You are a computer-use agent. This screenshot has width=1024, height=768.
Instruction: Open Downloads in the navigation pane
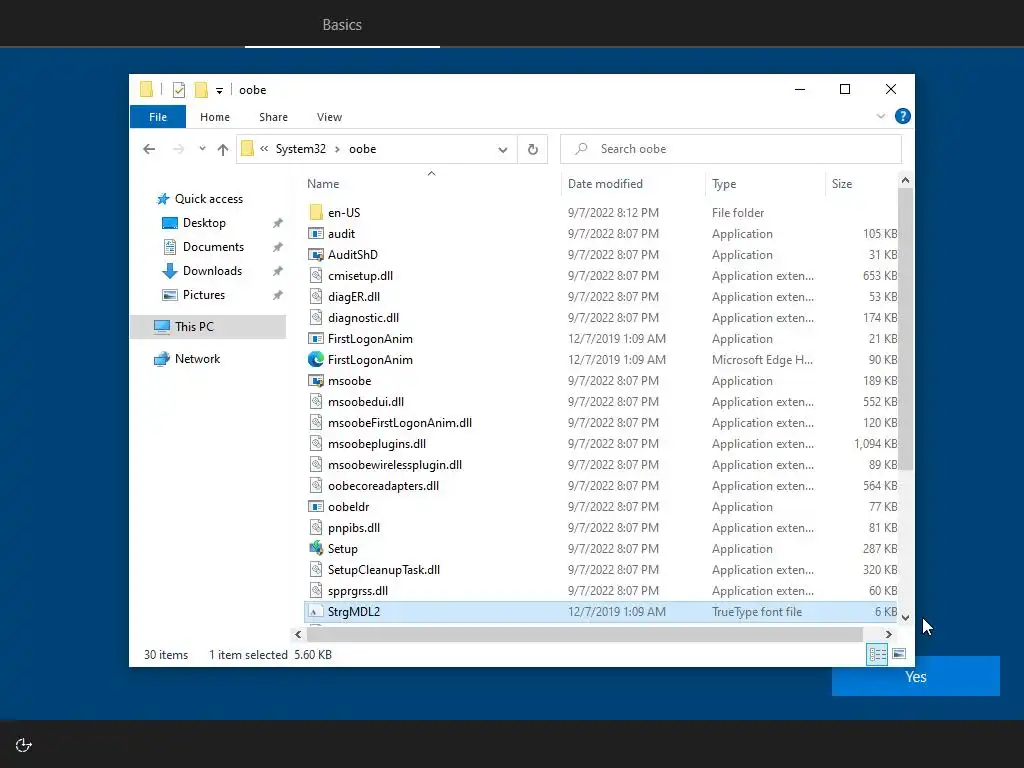212,271
